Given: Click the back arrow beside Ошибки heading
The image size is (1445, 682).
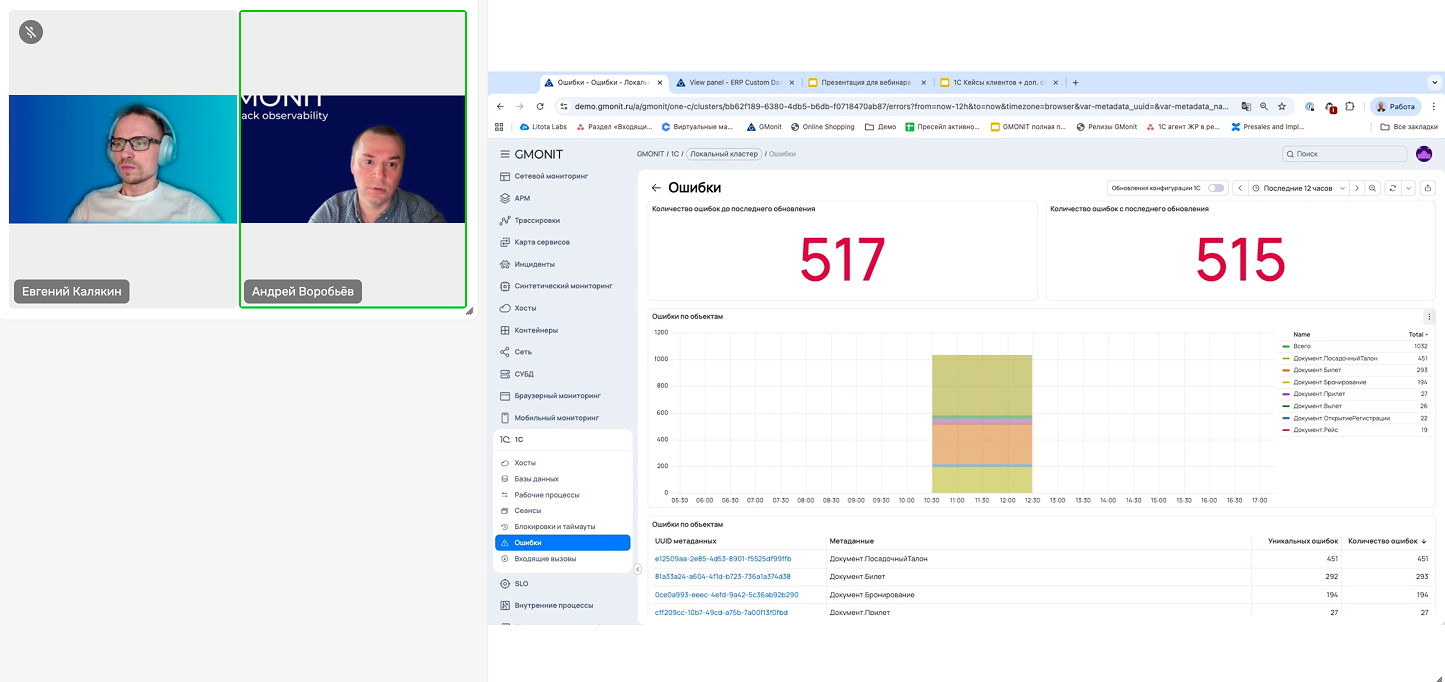Looking at the screenshot, I should tap(656, 188).
